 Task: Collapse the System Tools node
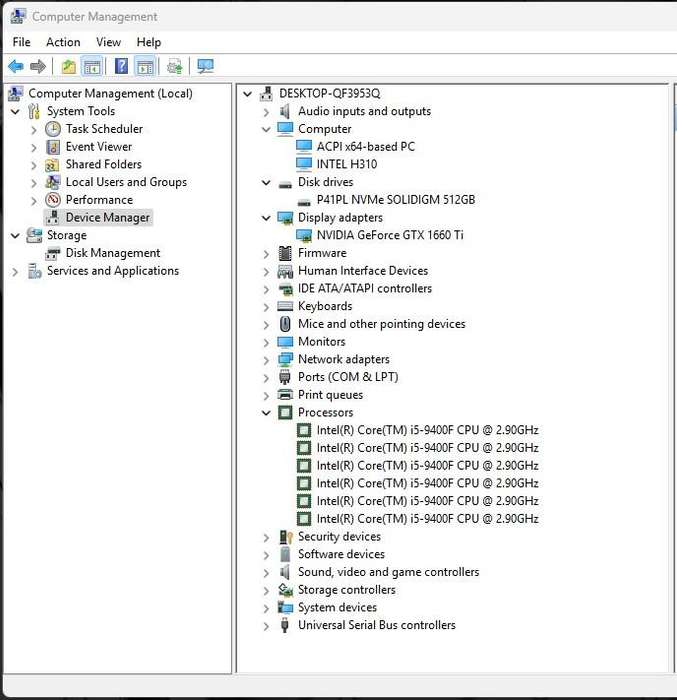tap(15, 112)
